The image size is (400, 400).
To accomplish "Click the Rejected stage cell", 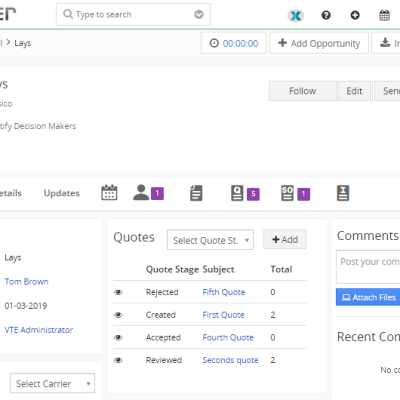I will coord(162,292).
